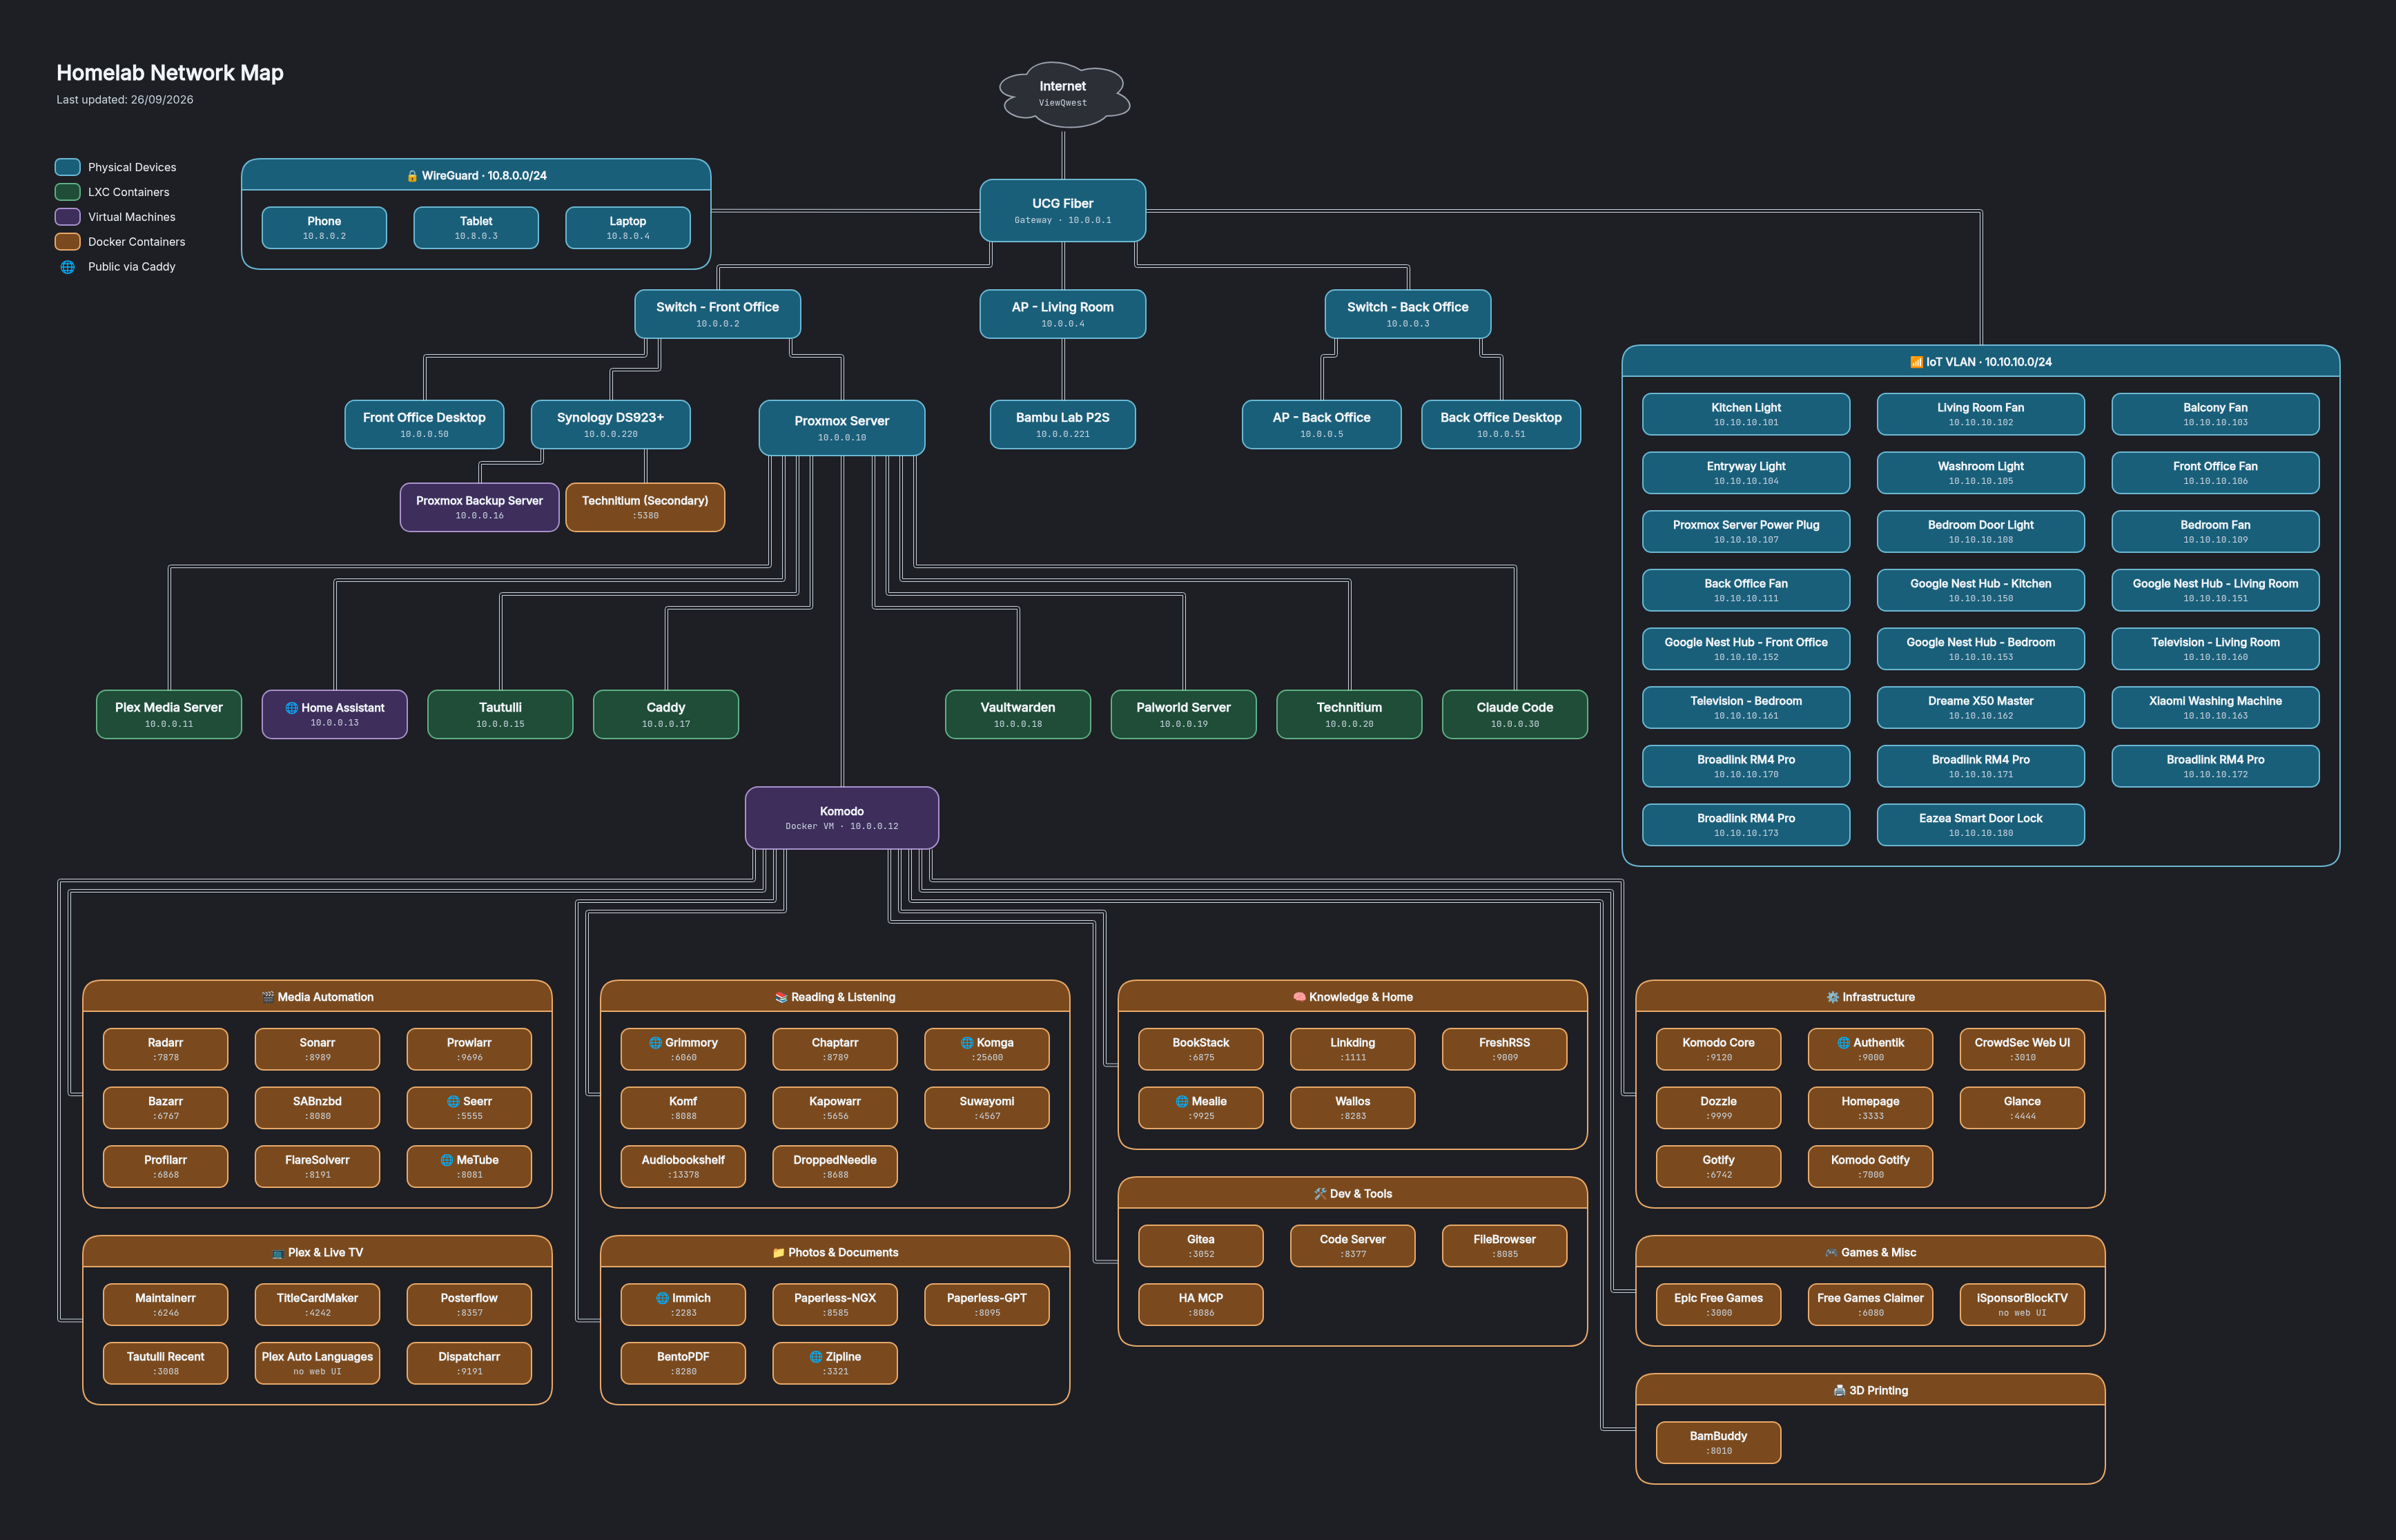Screen dimensions: 2396x1540
Task: Click the BamBuddy container card
Action: click(x=1719, y=1443)
